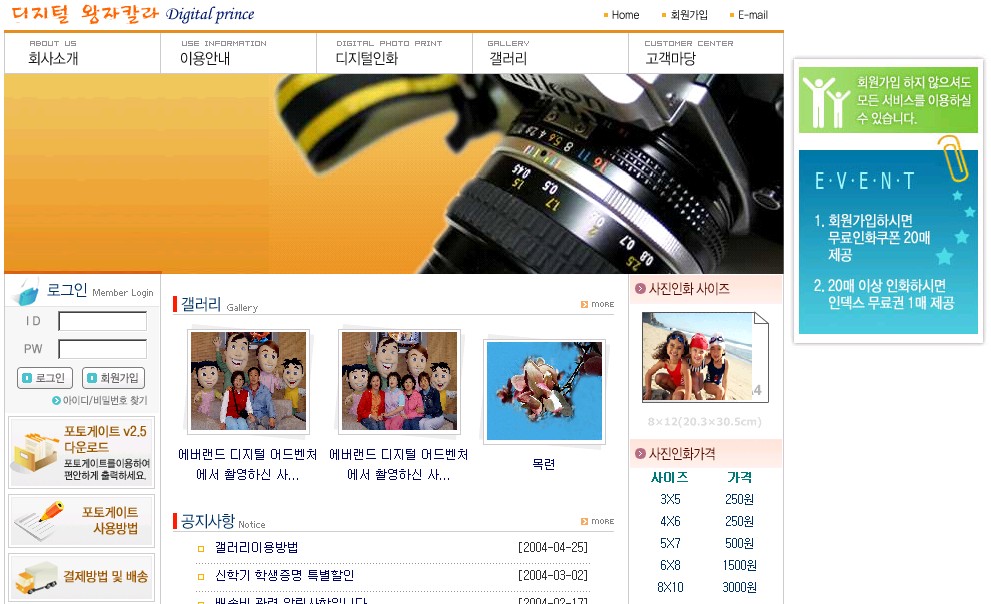Viewport: 991px width, 604px height.
Task: Click the yellow paperclip icon on EVENT banner
Action: click(x=953, y=158)
